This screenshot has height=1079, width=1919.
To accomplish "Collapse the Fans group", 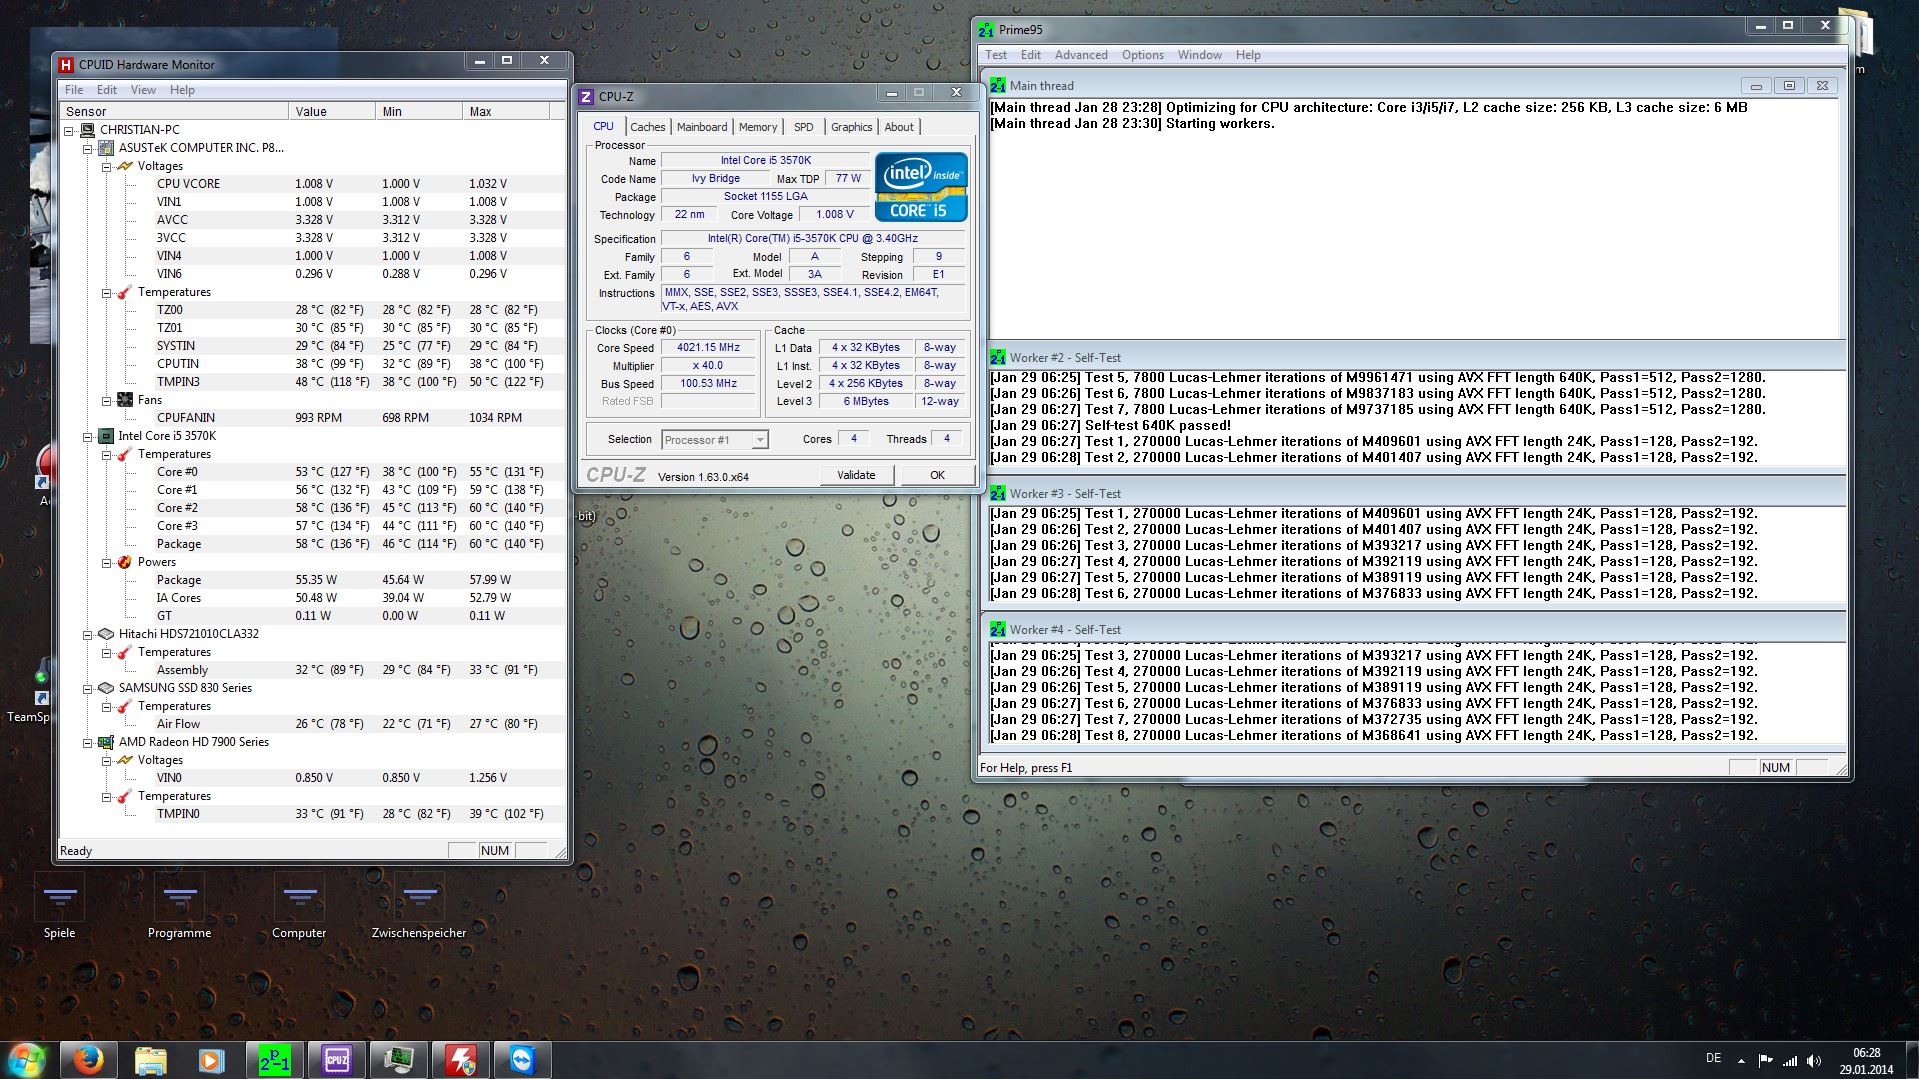I will point(107,400).
